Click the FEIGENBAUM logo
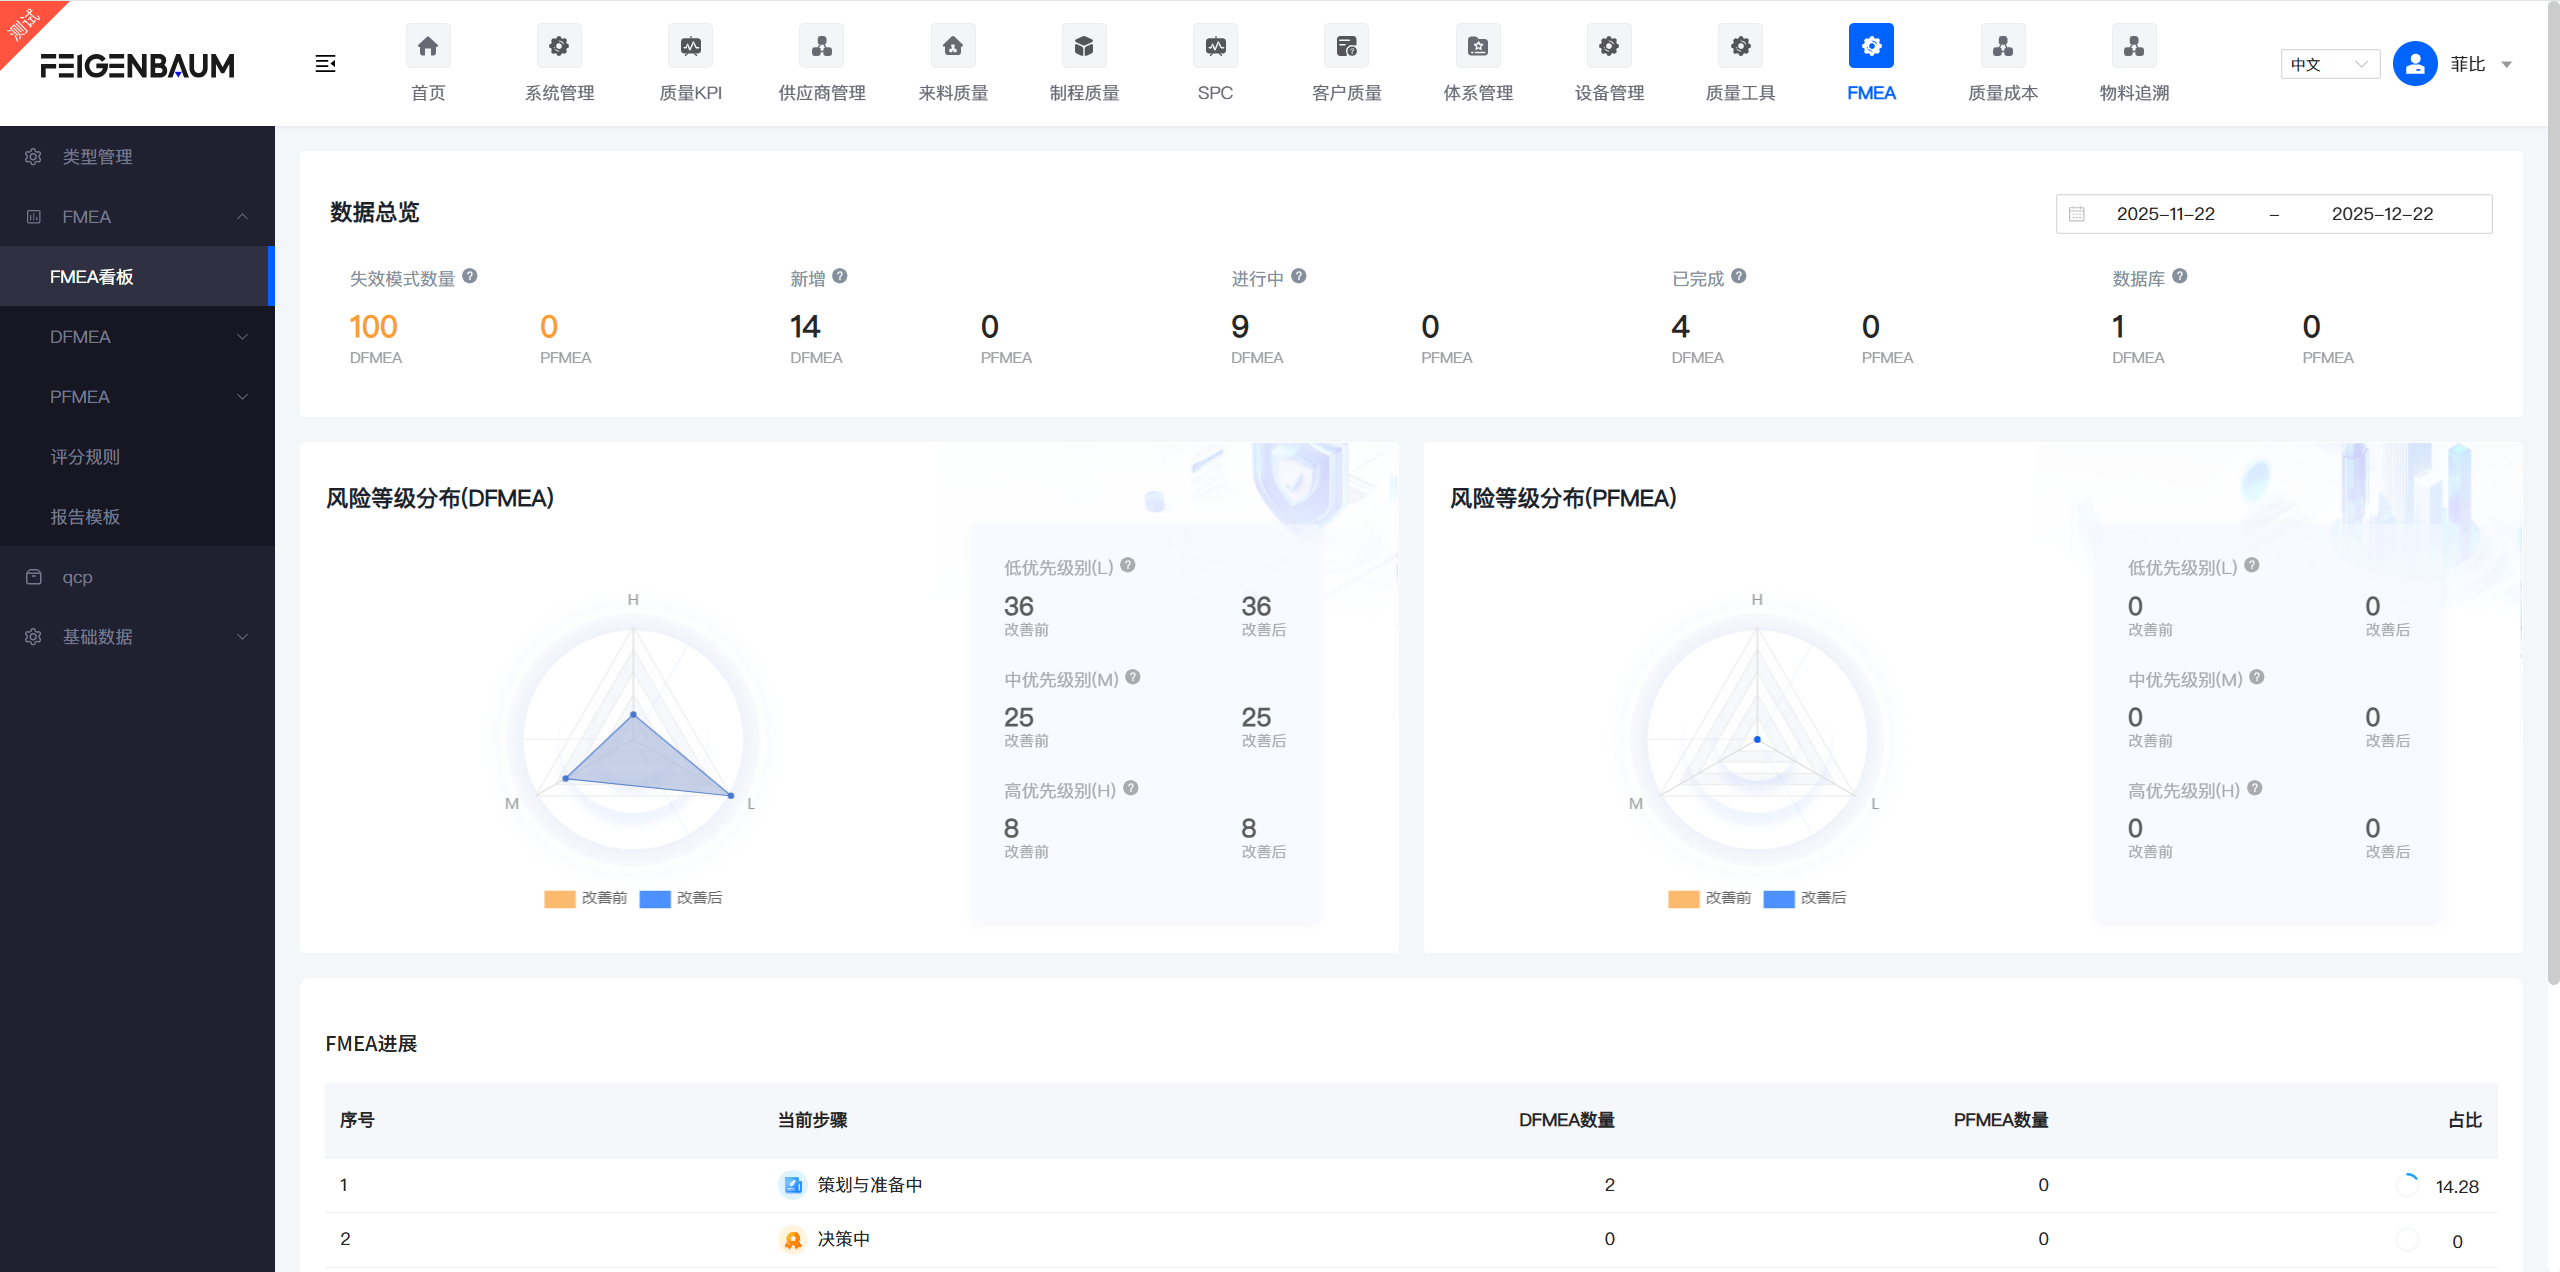 tap(137, 66)
